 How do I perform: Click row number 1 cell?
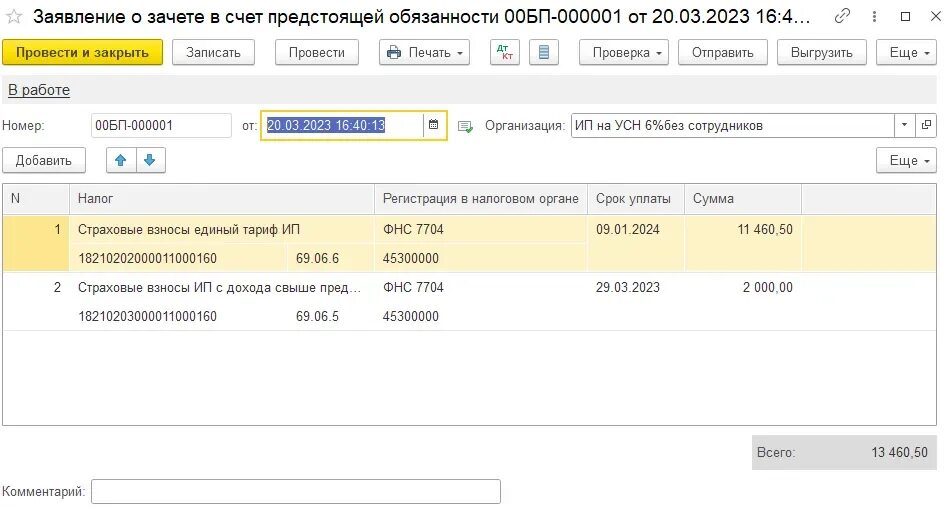click(x=36, y=244)
